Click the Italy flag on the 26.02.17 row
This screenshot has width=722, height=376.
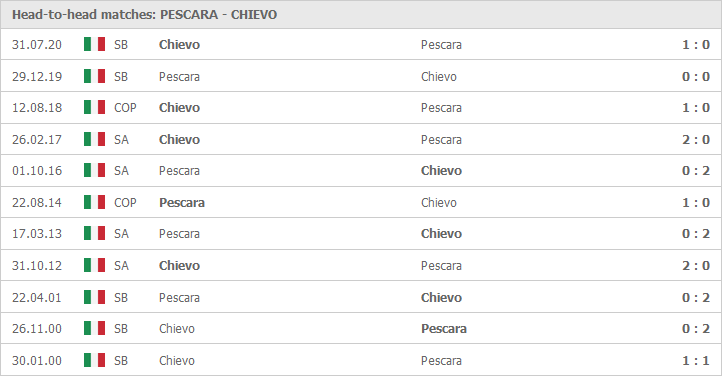(94, 139)
